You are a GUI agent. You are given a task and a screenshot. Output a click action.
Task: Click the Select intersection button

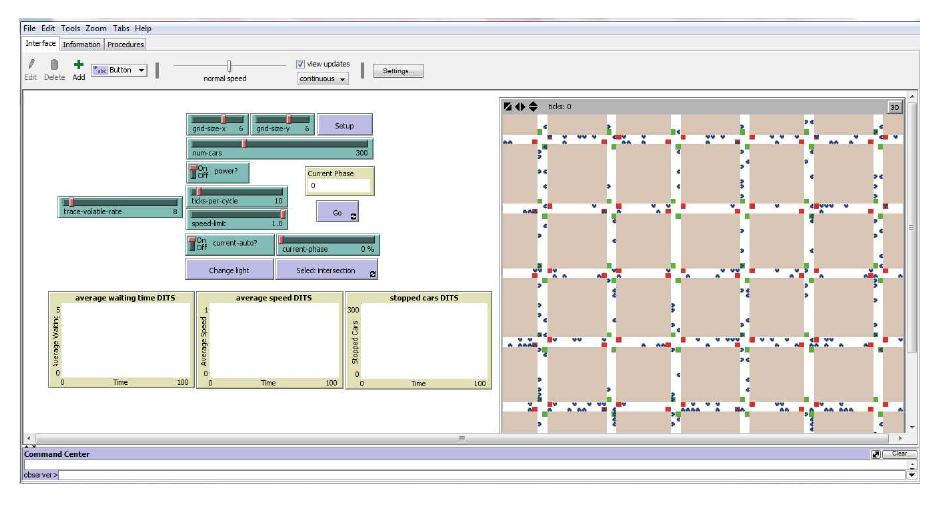coord(326,270)
